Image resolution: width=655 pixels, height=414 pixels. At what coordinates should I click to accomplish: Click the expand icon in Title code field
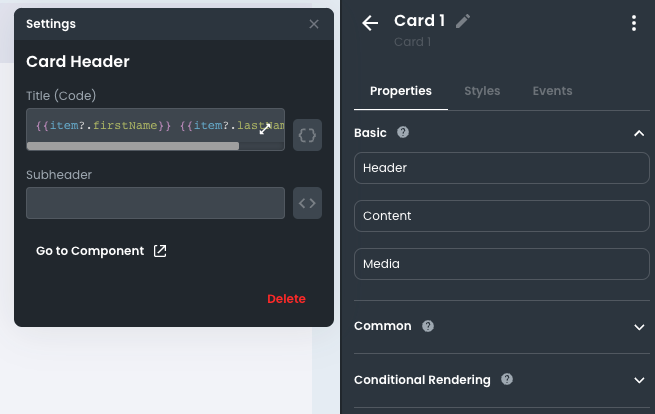pos(266,128)
